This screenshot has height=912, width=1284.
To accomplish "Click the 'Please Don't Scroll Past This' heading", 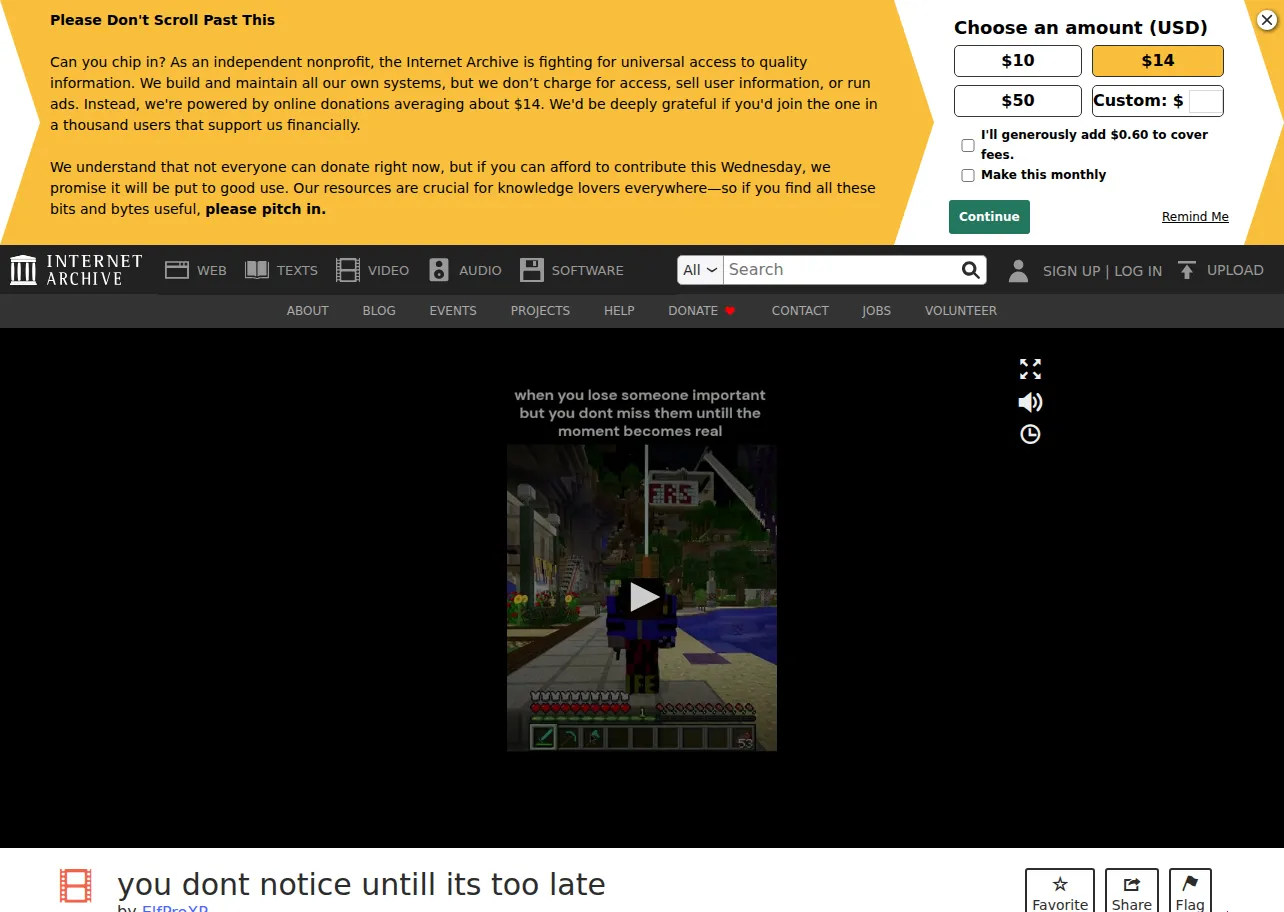I will [162, 20].
